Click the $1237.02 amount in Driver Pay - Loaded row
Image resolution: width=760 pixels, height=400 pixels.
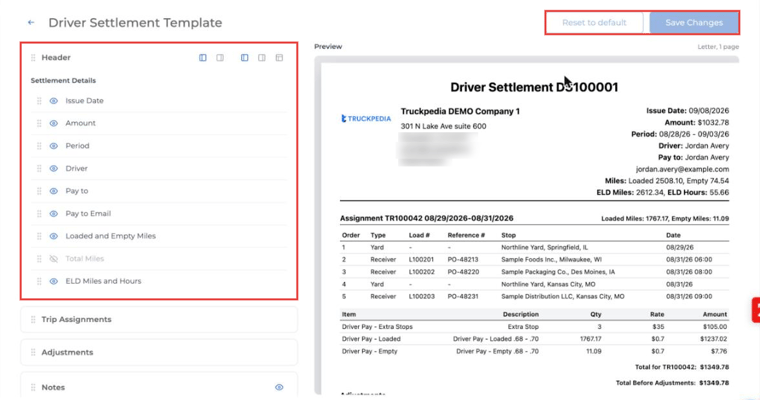(713, 339)
